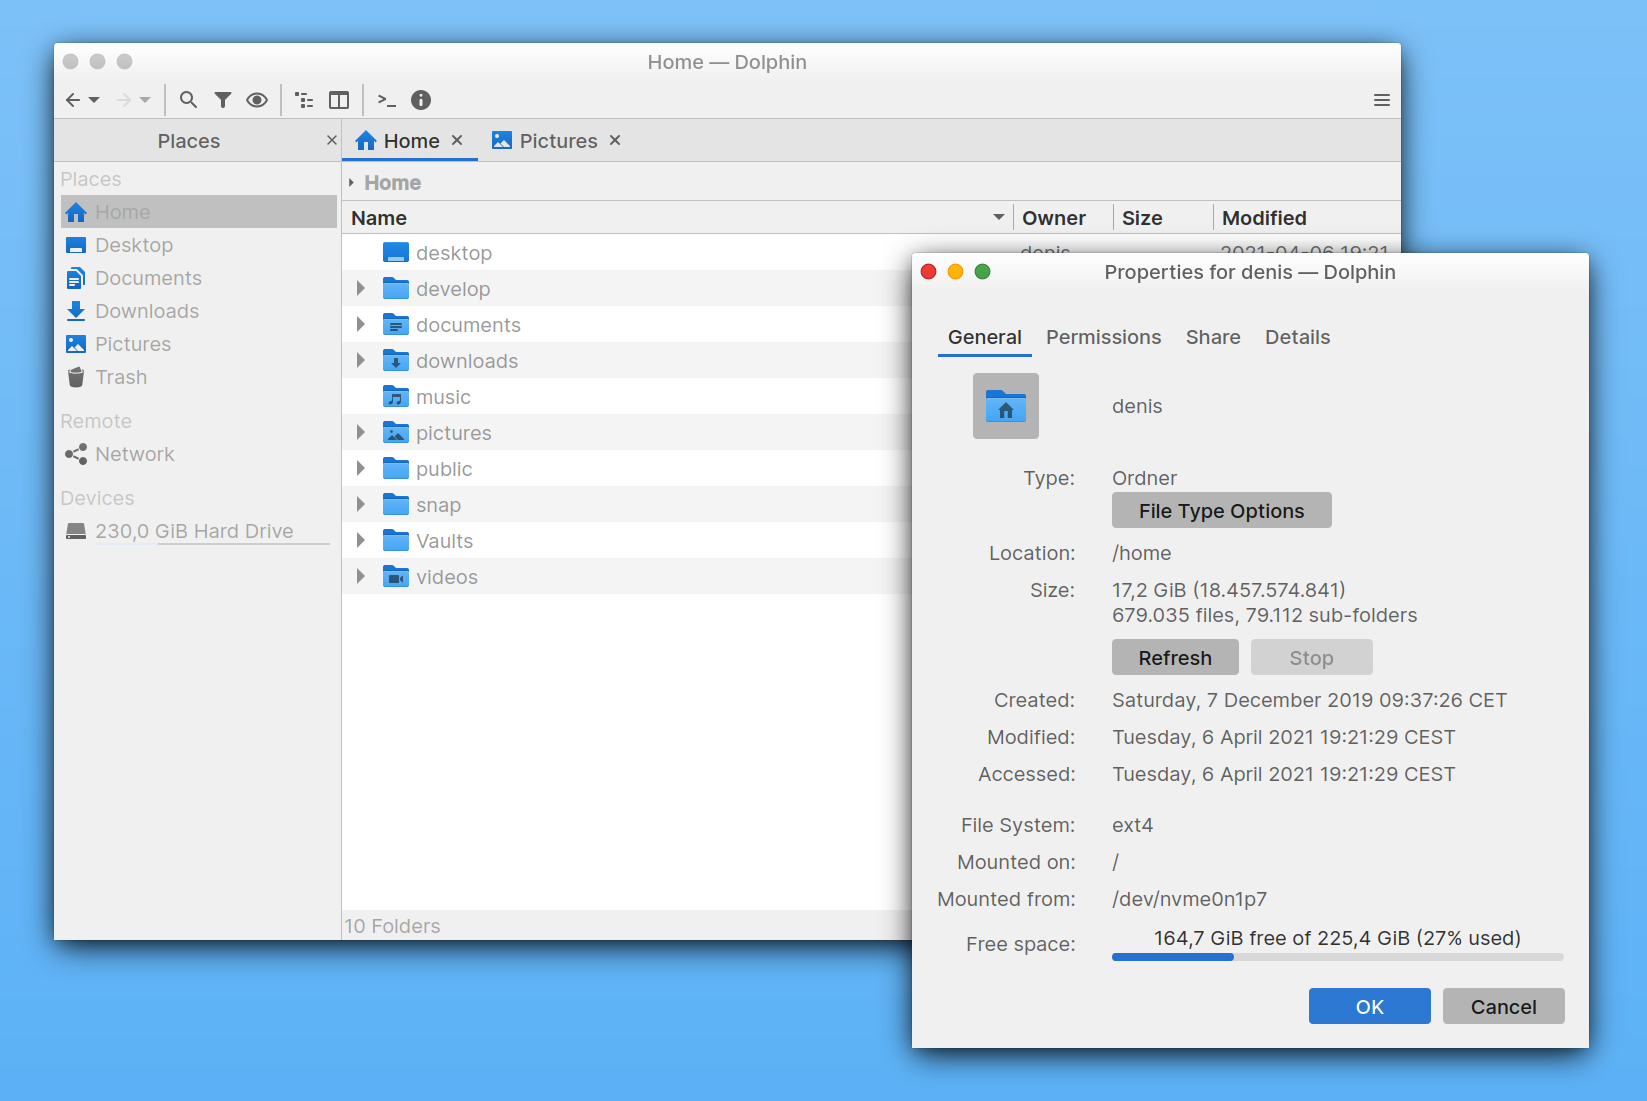Open search with magnifier icon

pos(188,100)
